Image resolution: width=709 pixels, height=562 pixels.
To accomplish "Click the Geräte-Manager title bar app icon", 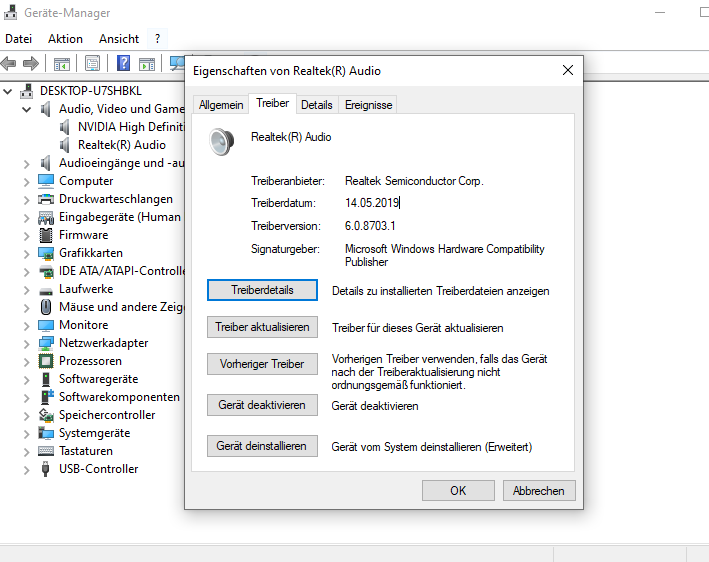I will 11,12.
